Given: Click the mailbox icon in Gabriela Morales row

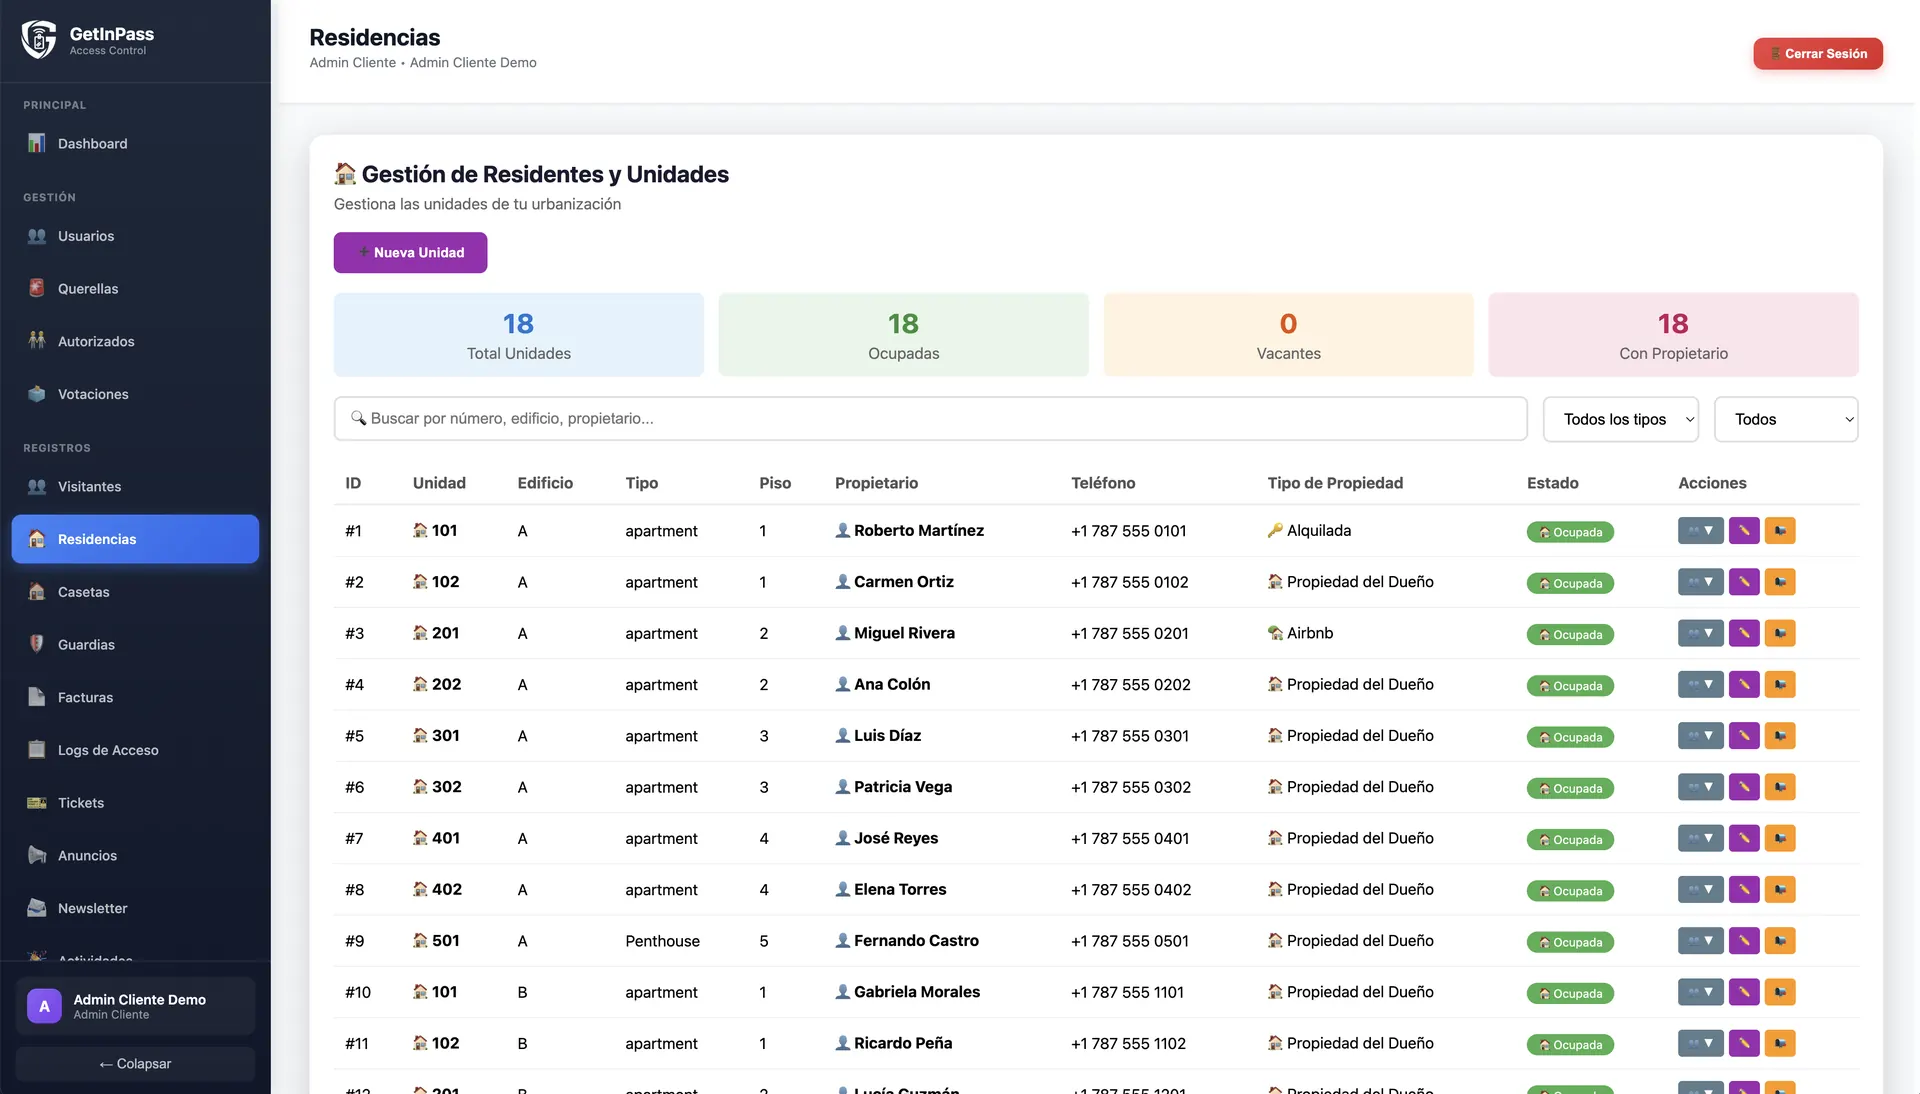Looking at the screenshot, I should [x=1780, y=992].
